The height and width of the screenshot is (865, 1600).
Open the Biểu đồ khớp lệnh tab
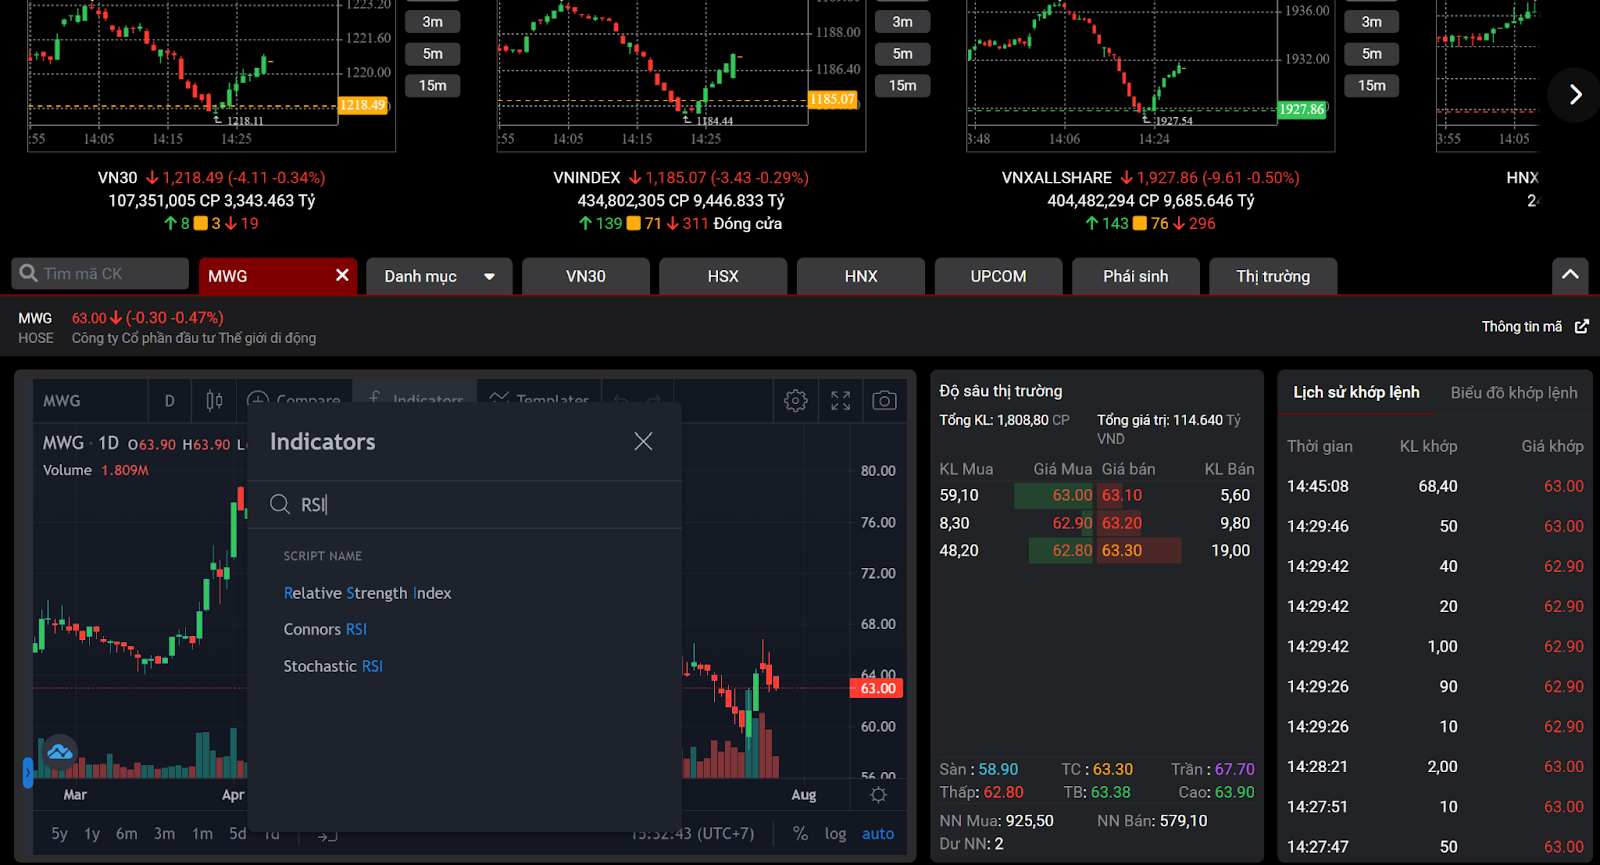[x=1514, y=392]
